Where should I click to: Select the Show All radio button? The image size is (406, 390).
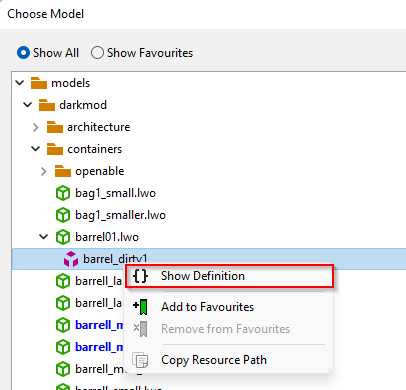click(24, 53)
